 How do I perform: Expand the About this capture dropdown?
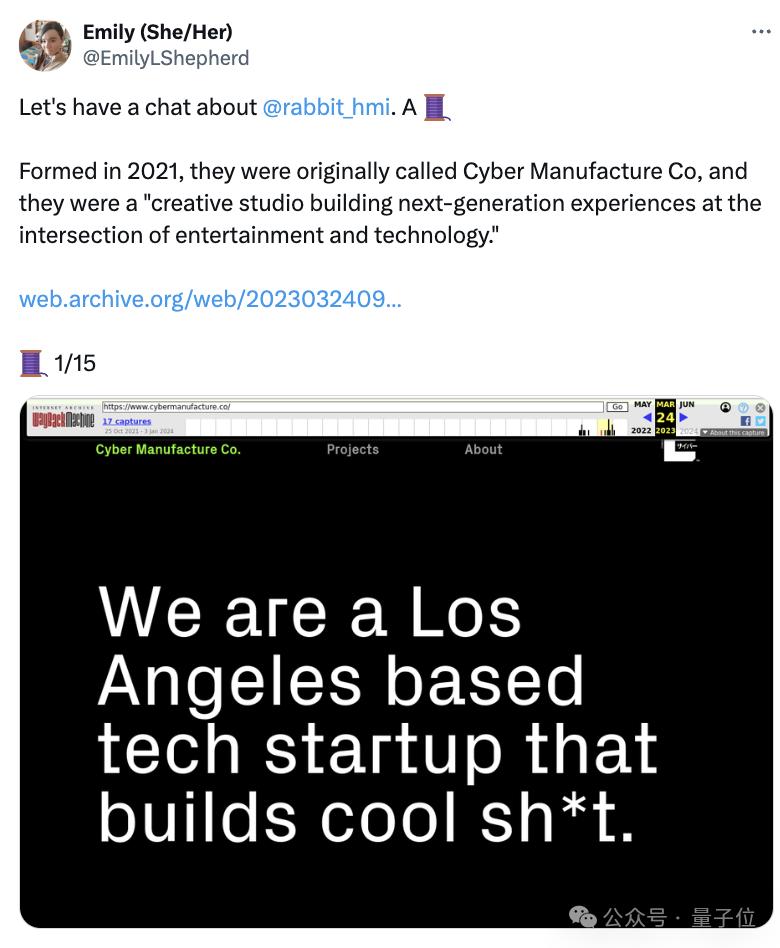733,432
